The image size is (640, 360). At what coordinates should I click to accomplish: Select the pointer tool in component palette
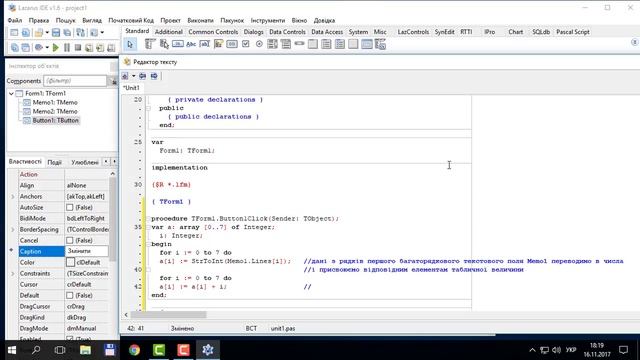(130, 44)
